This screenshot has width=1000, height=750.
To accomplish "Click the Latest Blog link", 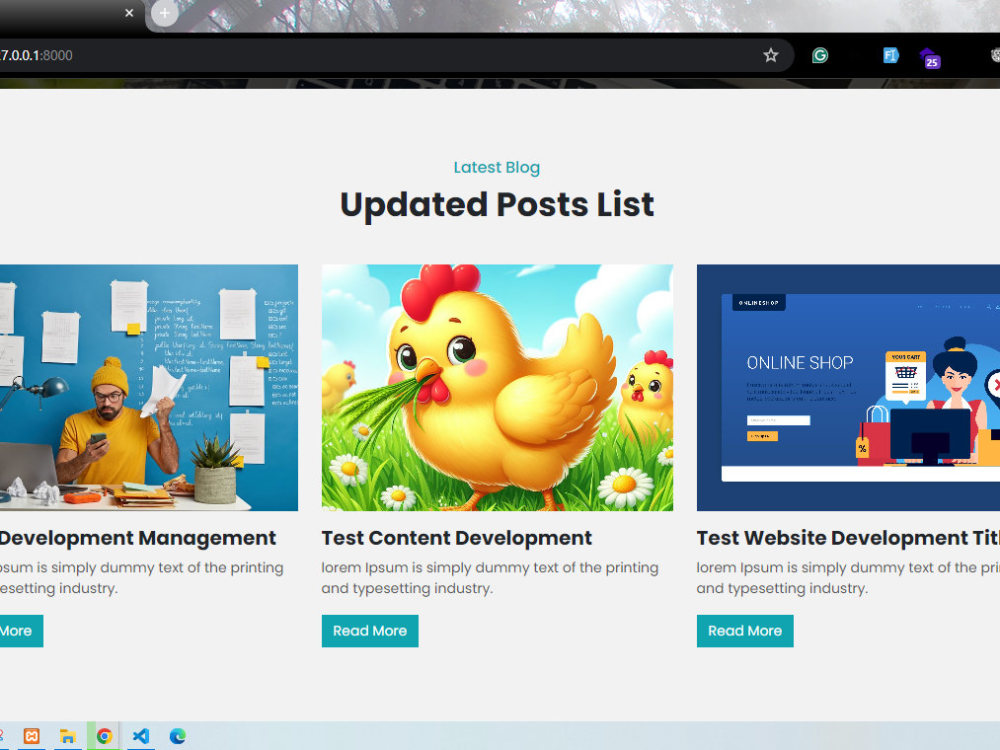I will point(497,167).
